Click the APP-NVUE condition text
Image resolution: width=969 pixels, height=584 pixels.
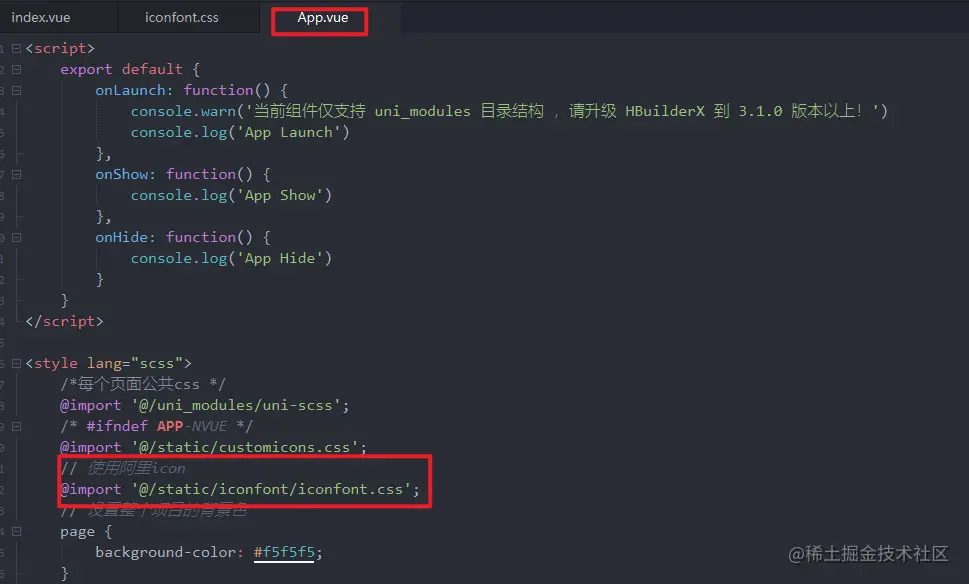point(192,426)
